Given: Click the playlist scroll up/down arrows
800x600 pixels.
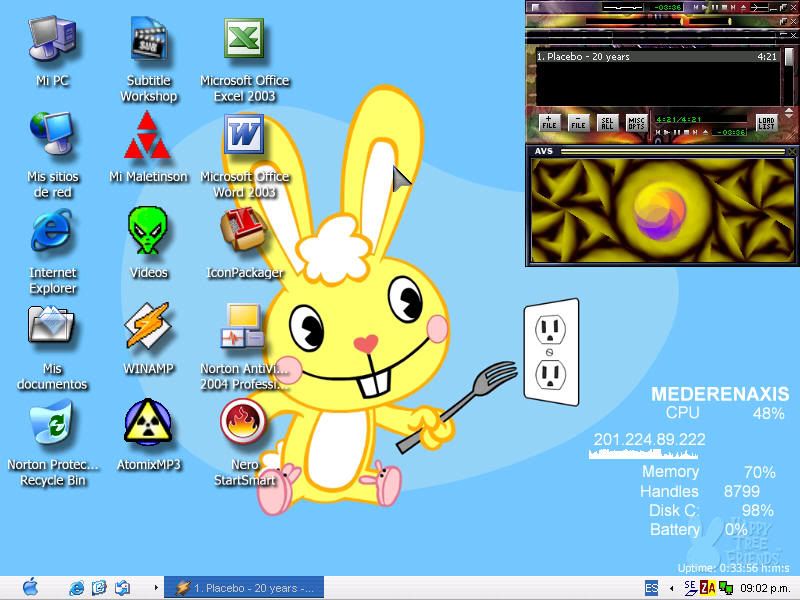Looking at the screenshot, I should (x=789, y=113).
